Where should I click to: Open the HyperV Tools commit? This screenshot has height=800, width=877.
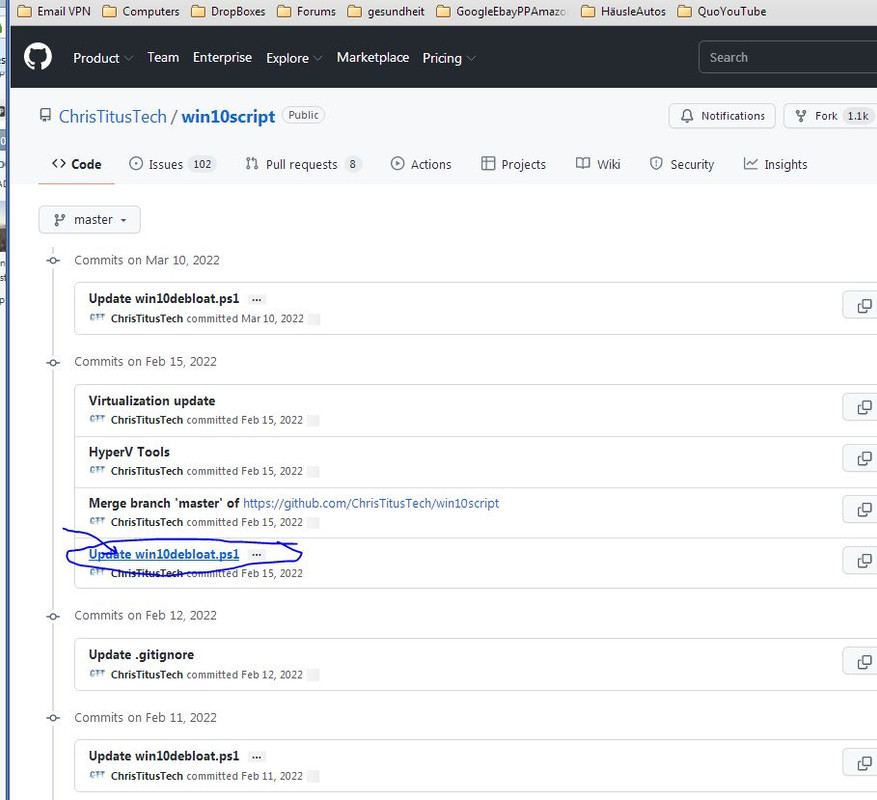129,452
